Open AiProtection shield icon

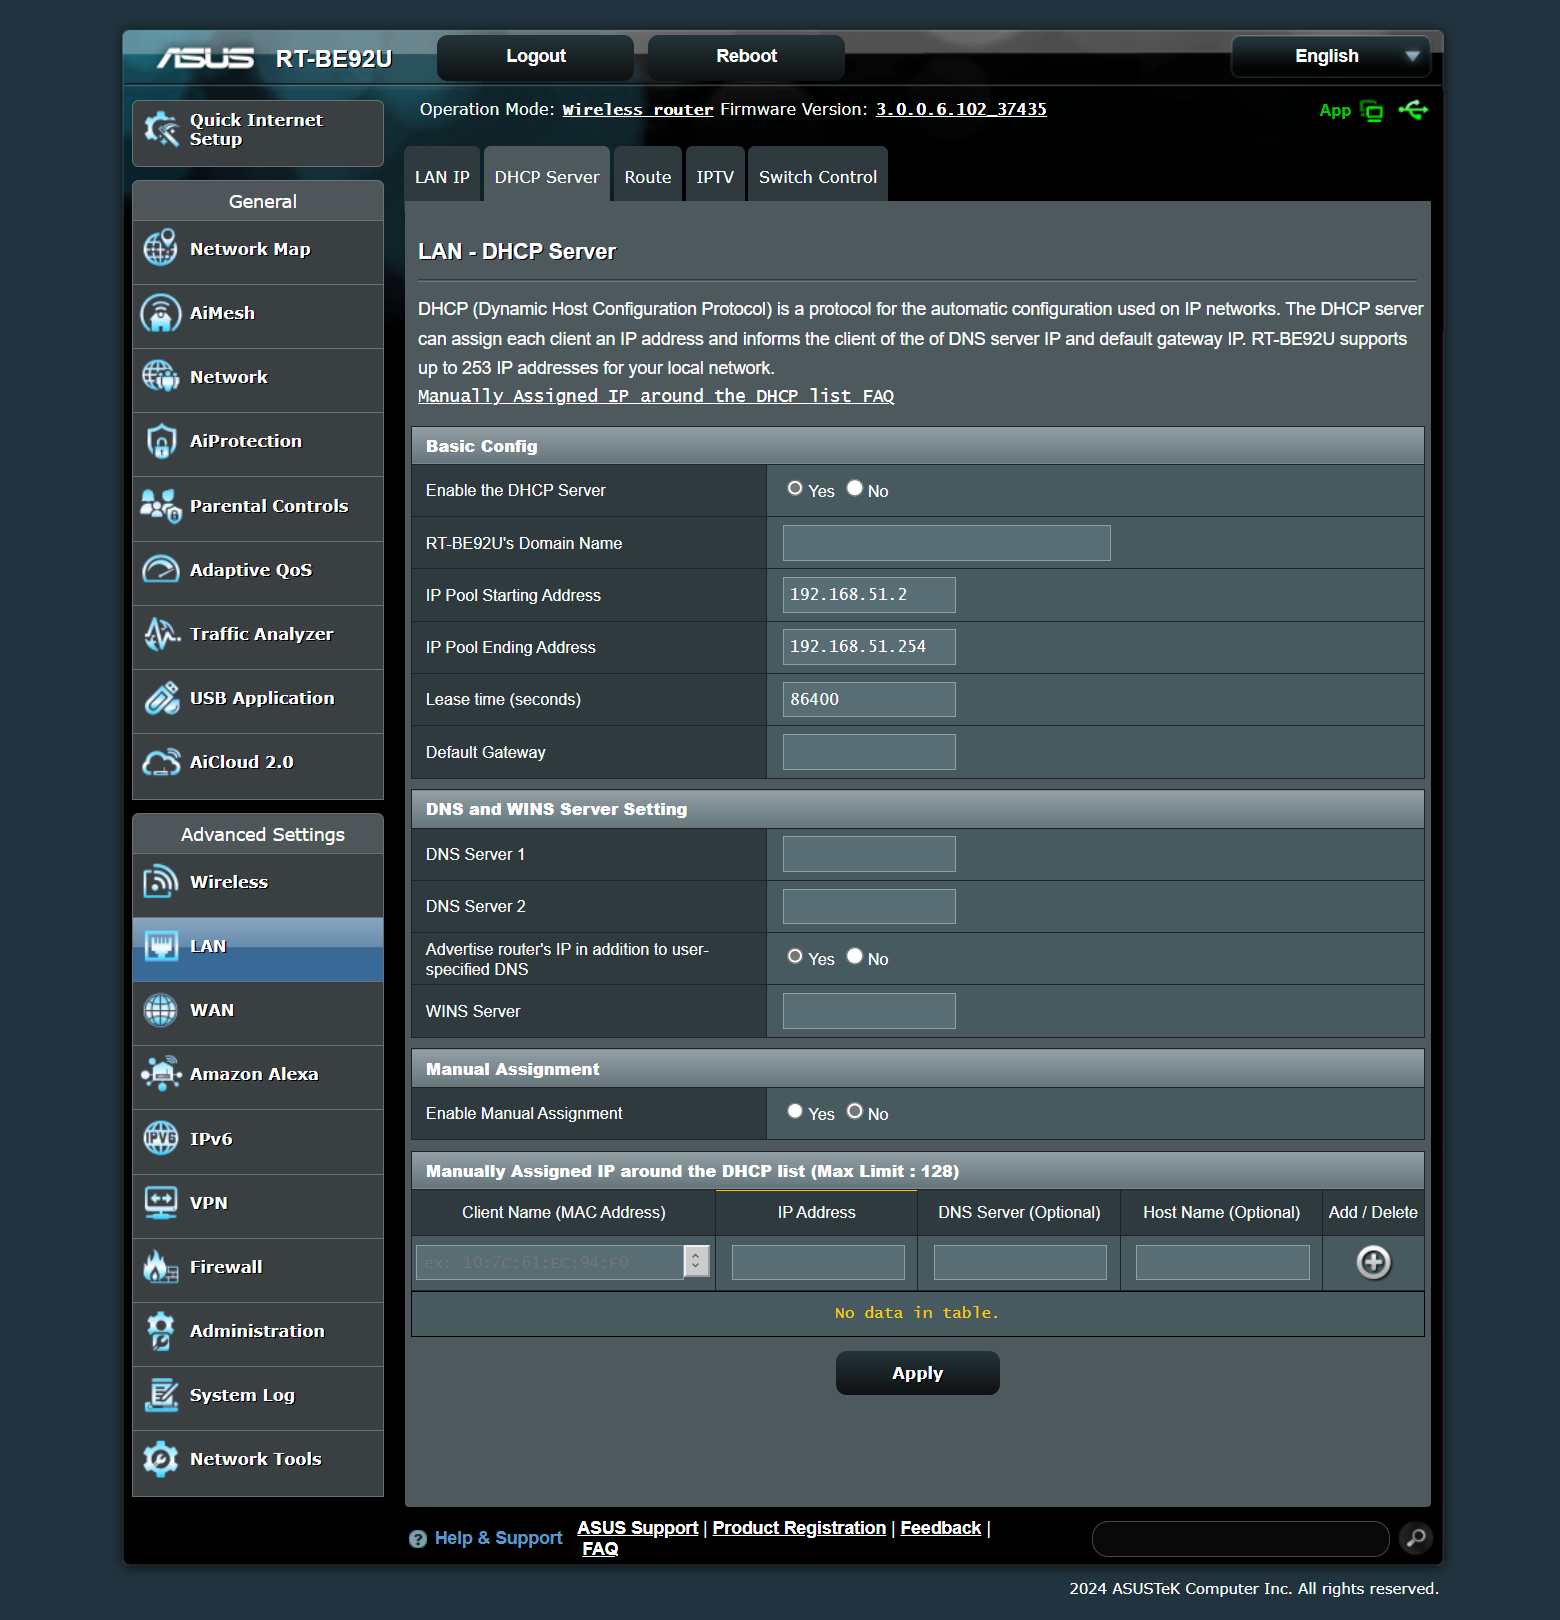160,441
